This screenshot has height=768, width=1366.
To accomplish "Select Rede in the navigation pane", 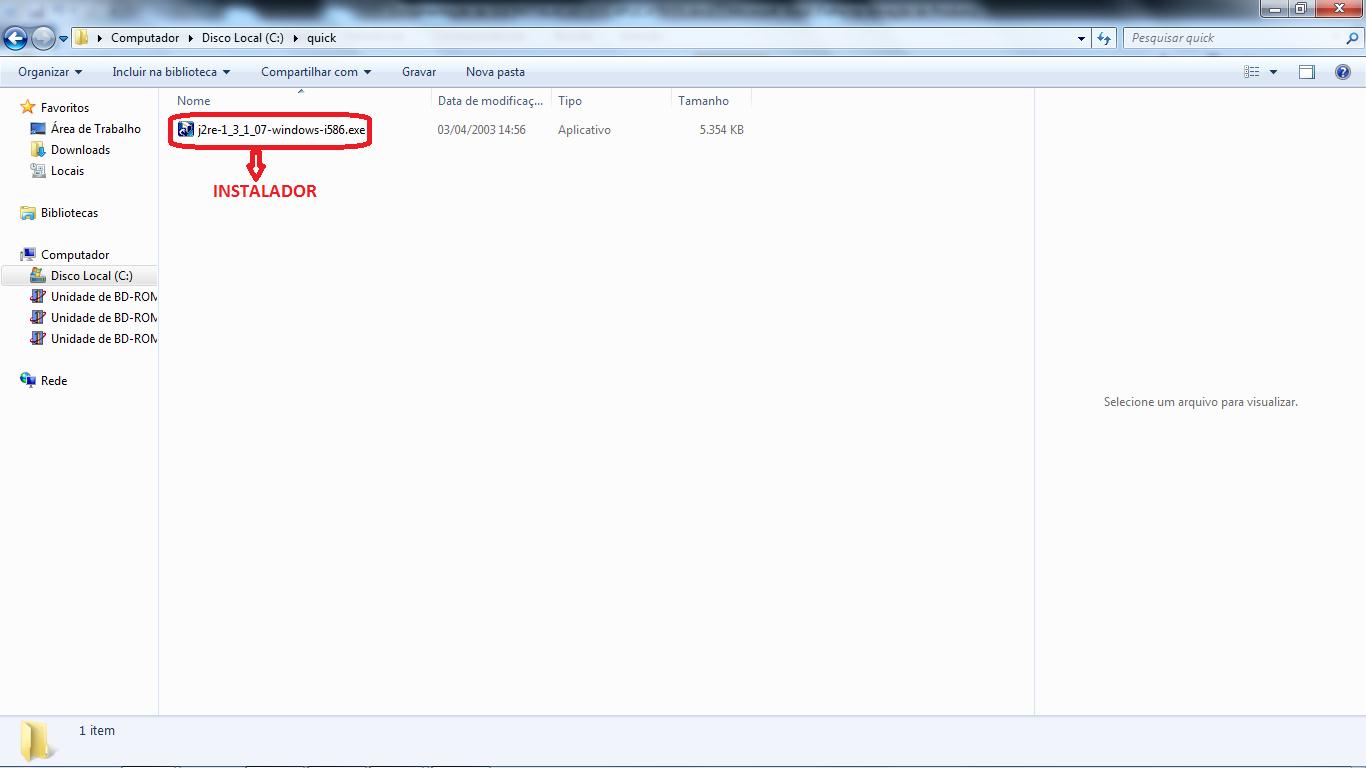I will coord(54,381).
